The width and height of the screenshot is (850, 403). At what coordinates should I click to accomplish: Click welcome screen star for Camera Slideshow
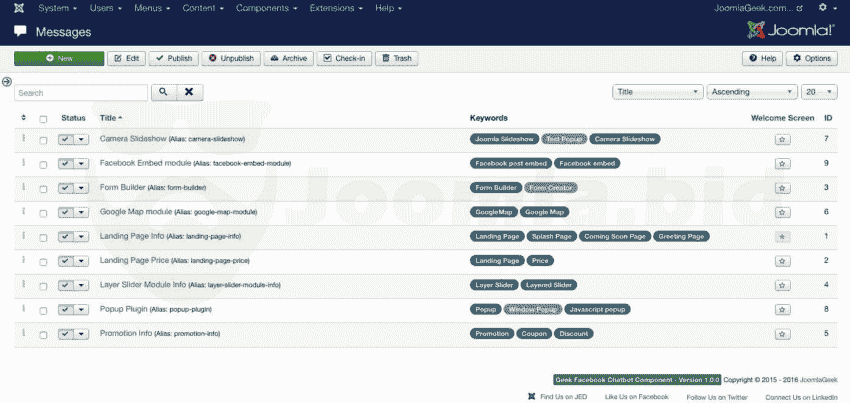[781, 140]
